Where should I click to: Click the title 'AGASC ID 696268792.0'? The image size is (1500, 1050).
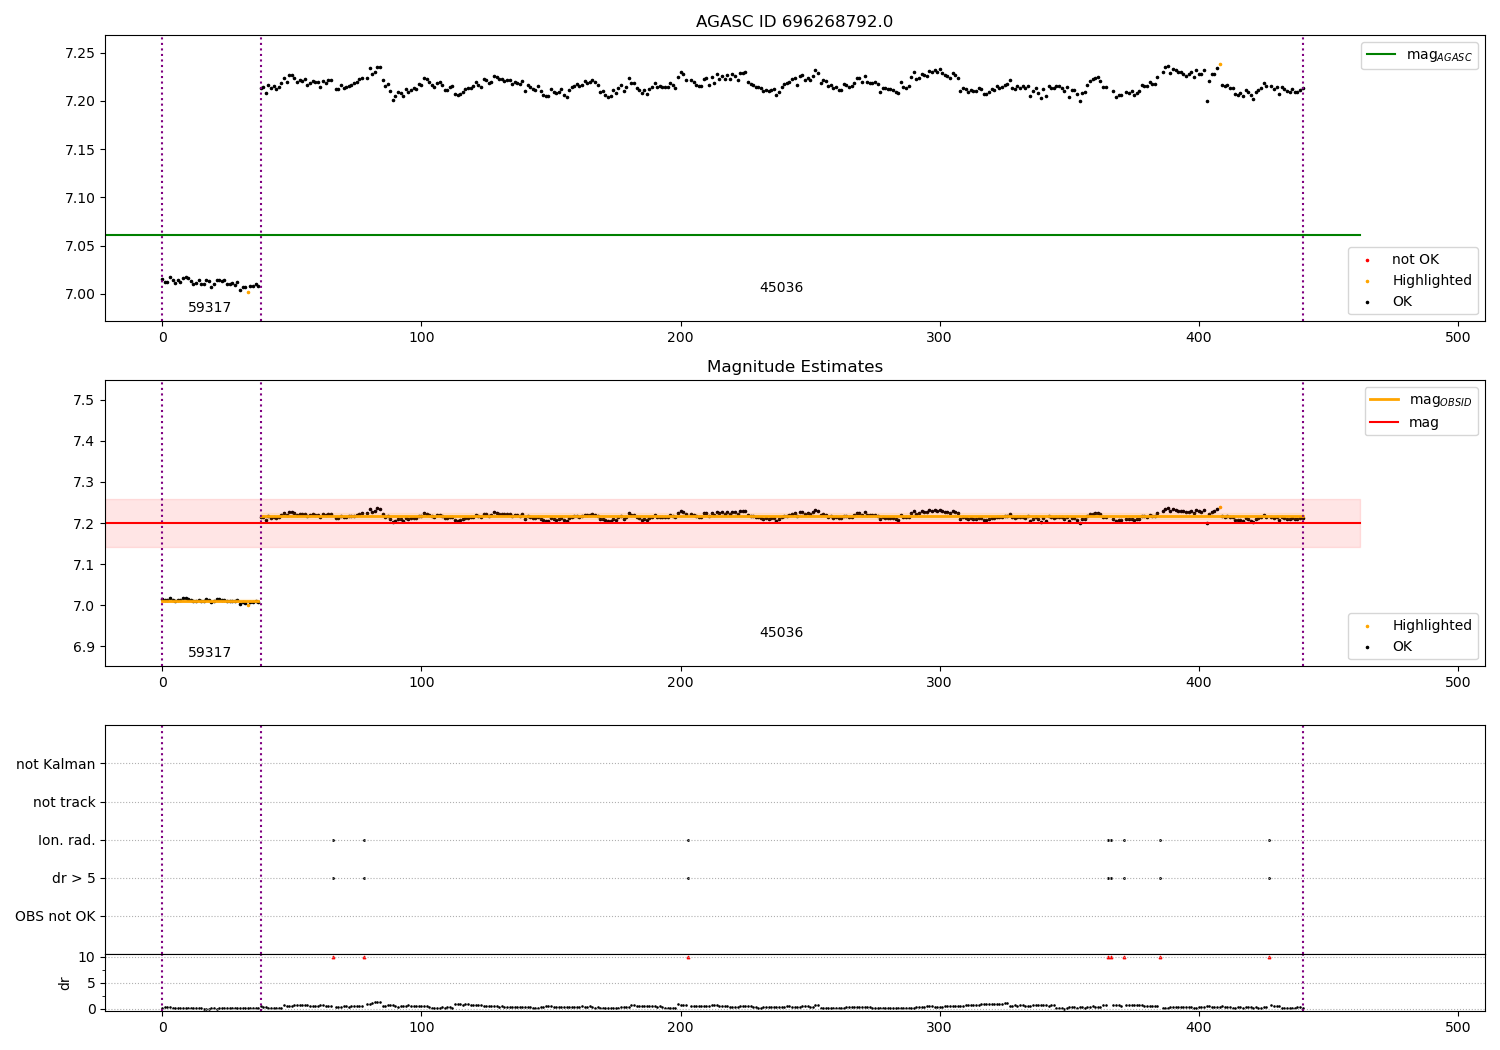click(x=794, y=22)
